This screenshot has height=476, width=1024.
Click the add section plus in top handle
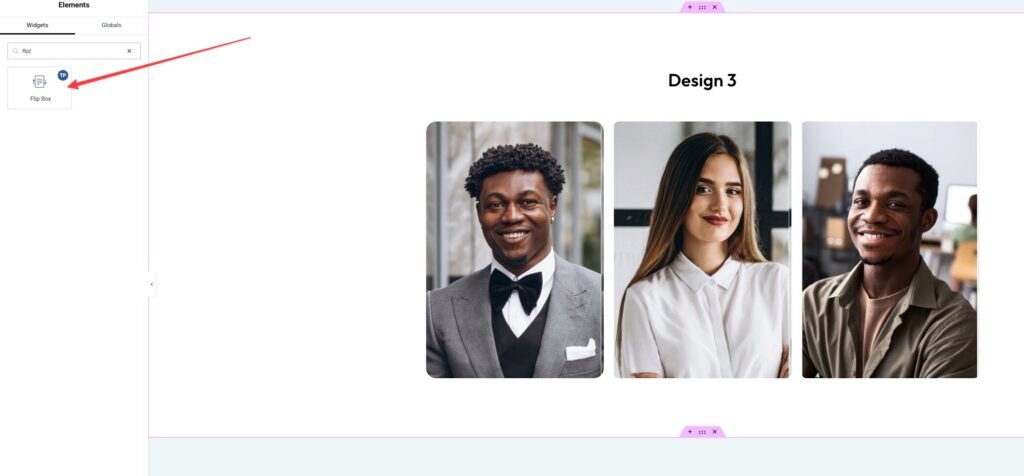pyautogui.click(x=689, y=7)
